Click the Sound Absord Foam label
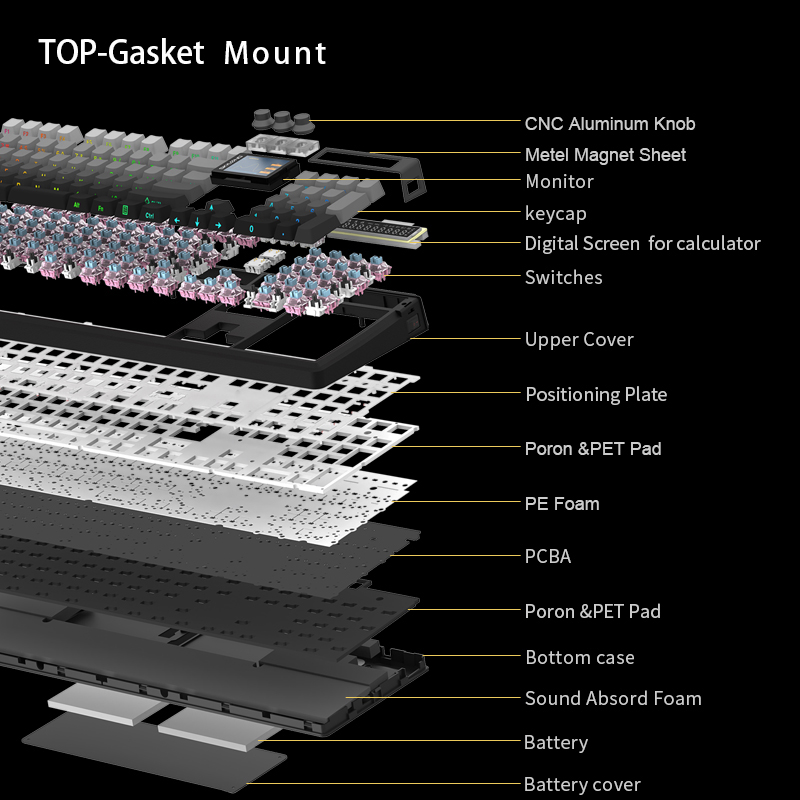Image resolution: width=800 pixels, height=800 pixels. 613,699
